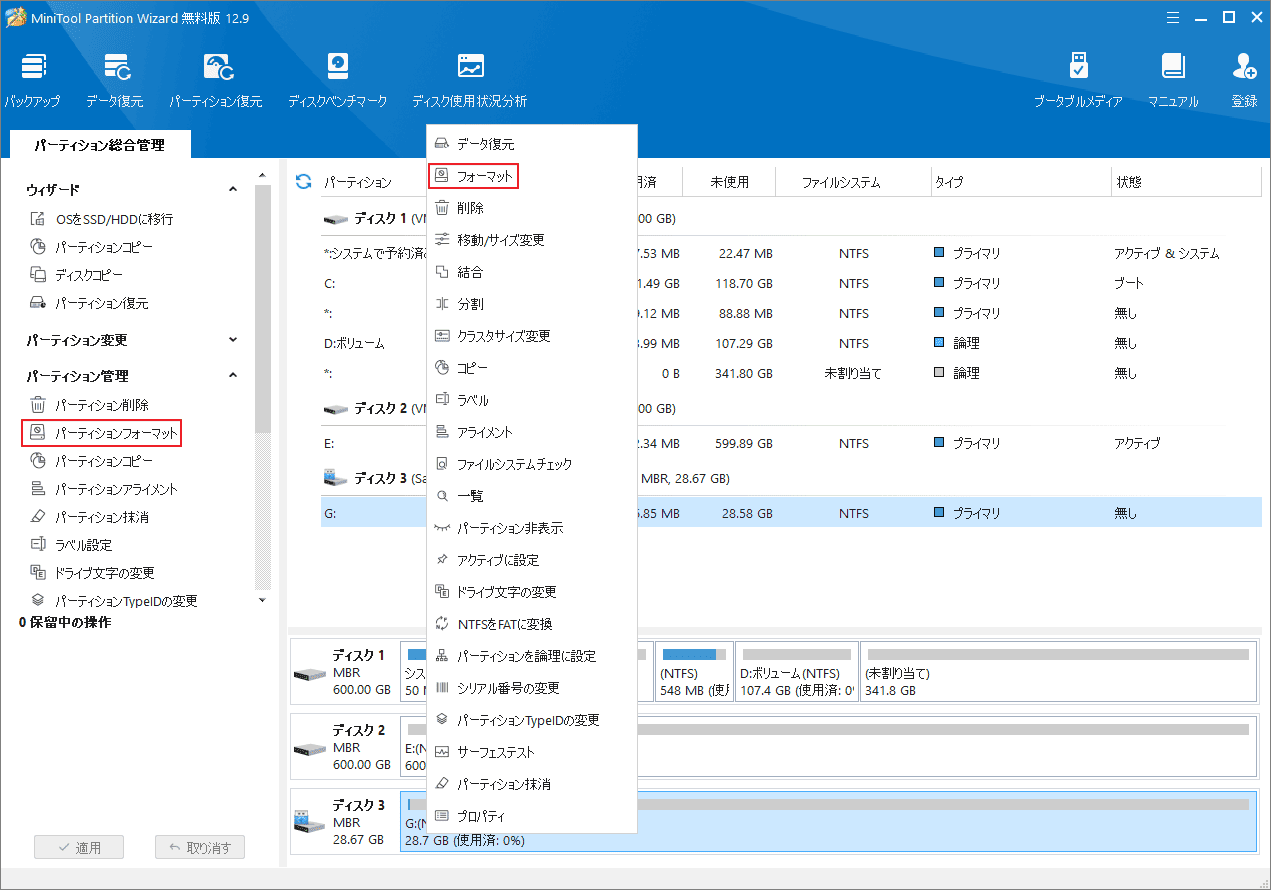Click the (NTFS) 548 MB block
1271x890 pixels.
tap(694, 672)
